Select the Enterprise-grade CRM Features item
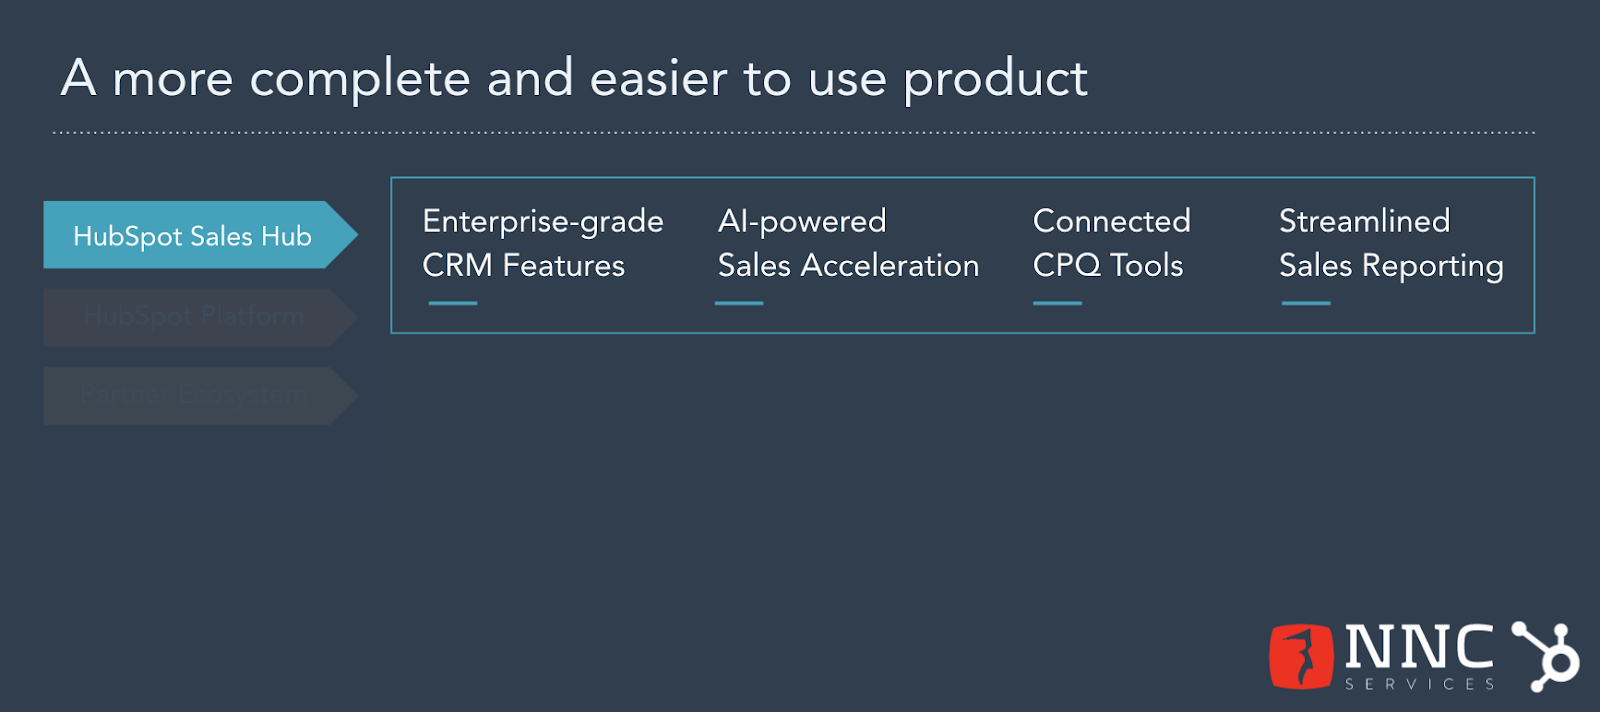 coord(543,243)
